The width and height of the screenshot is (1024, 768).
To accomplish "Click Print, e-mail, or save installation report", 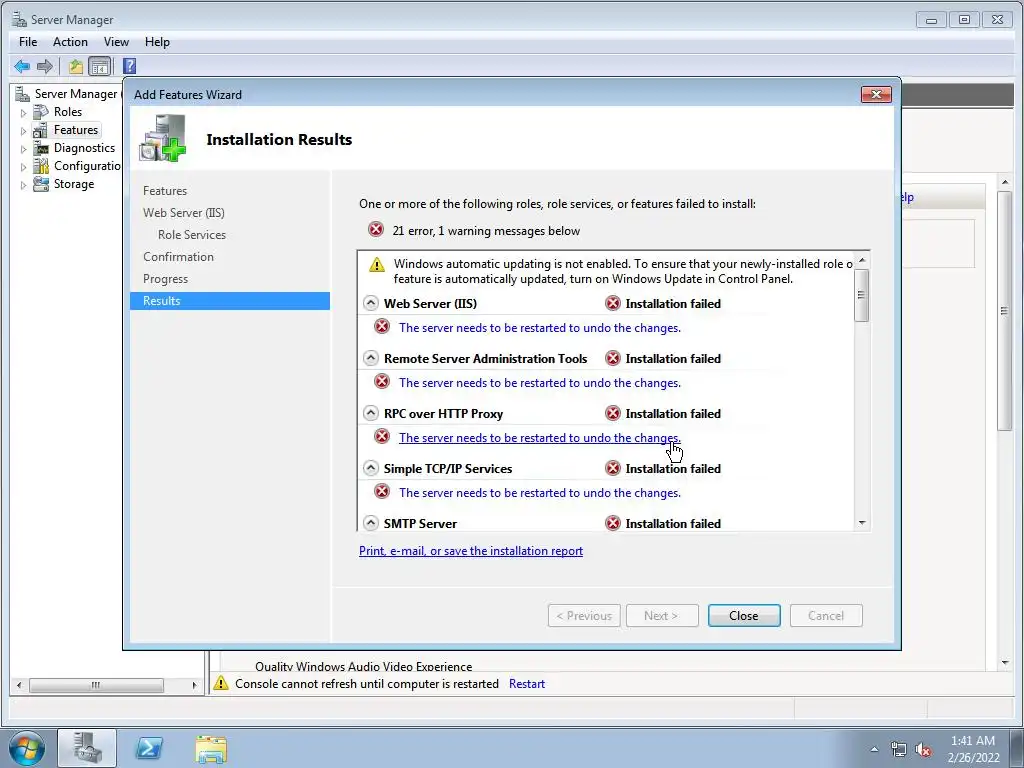I will pyautogui.click(x=471, y=551).
